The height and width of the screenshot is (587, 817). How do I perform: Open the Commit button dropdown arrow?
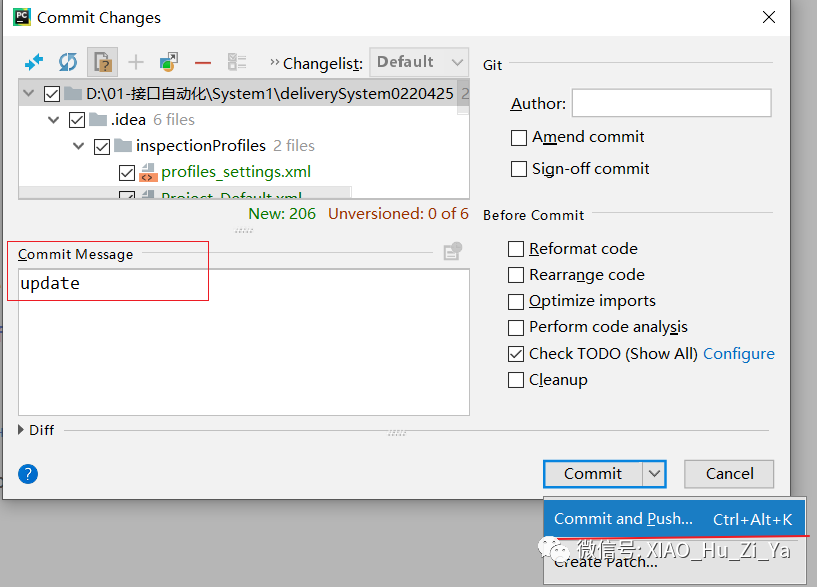click(x=654, y=474)
